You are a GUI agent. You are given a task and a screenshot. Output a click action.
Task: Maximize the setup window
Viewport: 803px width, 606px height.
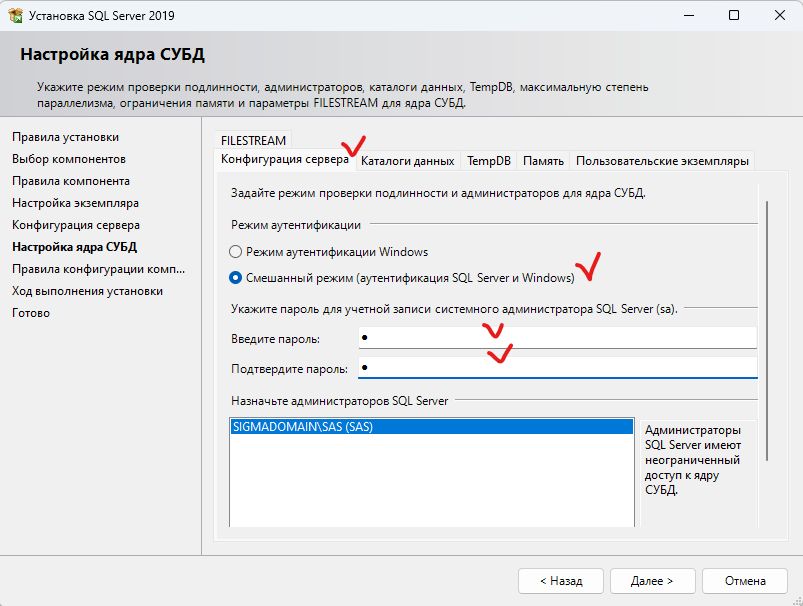734,15
